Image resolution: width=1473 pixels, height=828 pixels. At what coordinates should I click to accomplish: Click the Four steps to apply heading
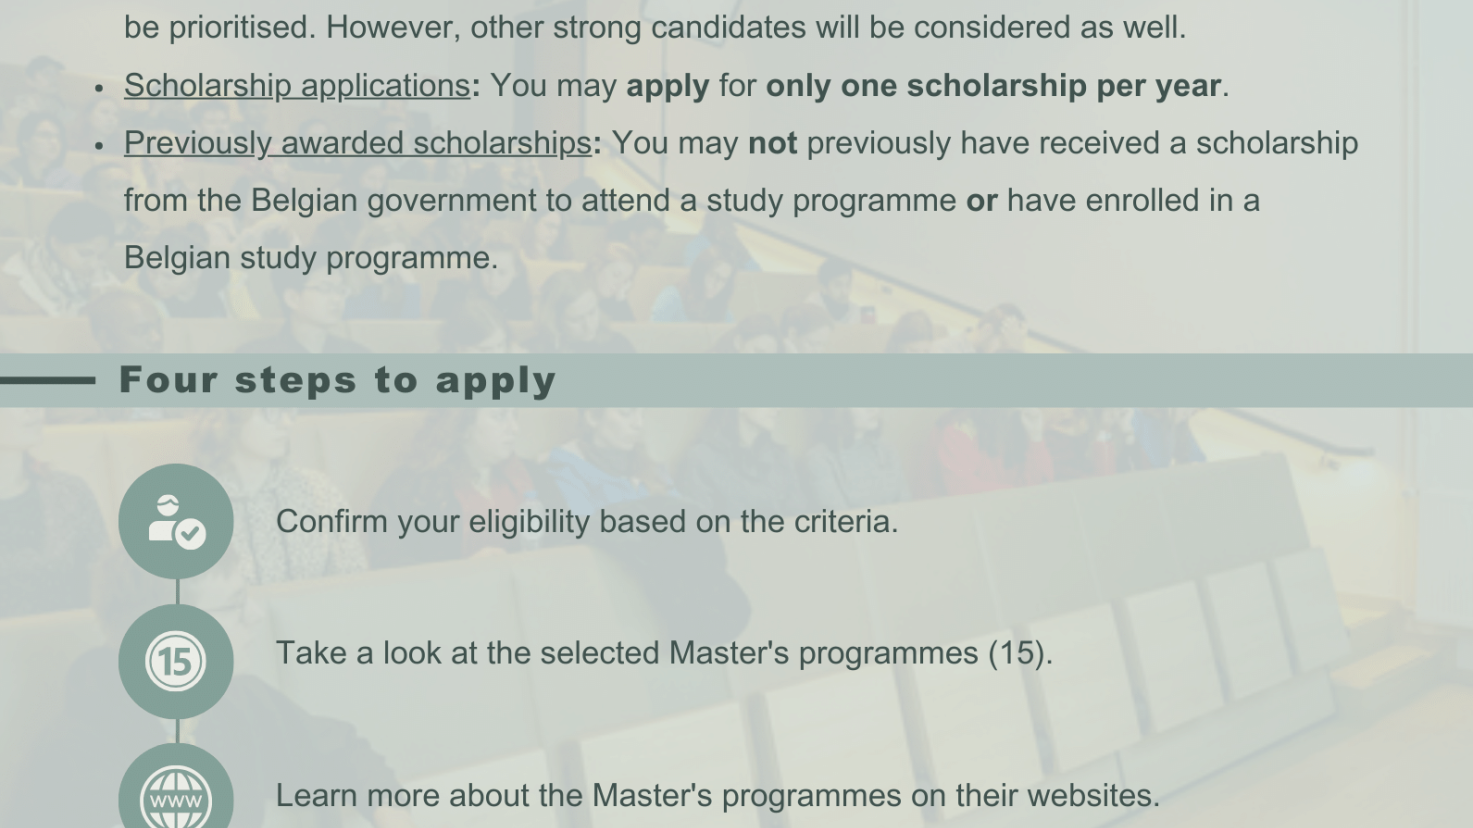337,380
